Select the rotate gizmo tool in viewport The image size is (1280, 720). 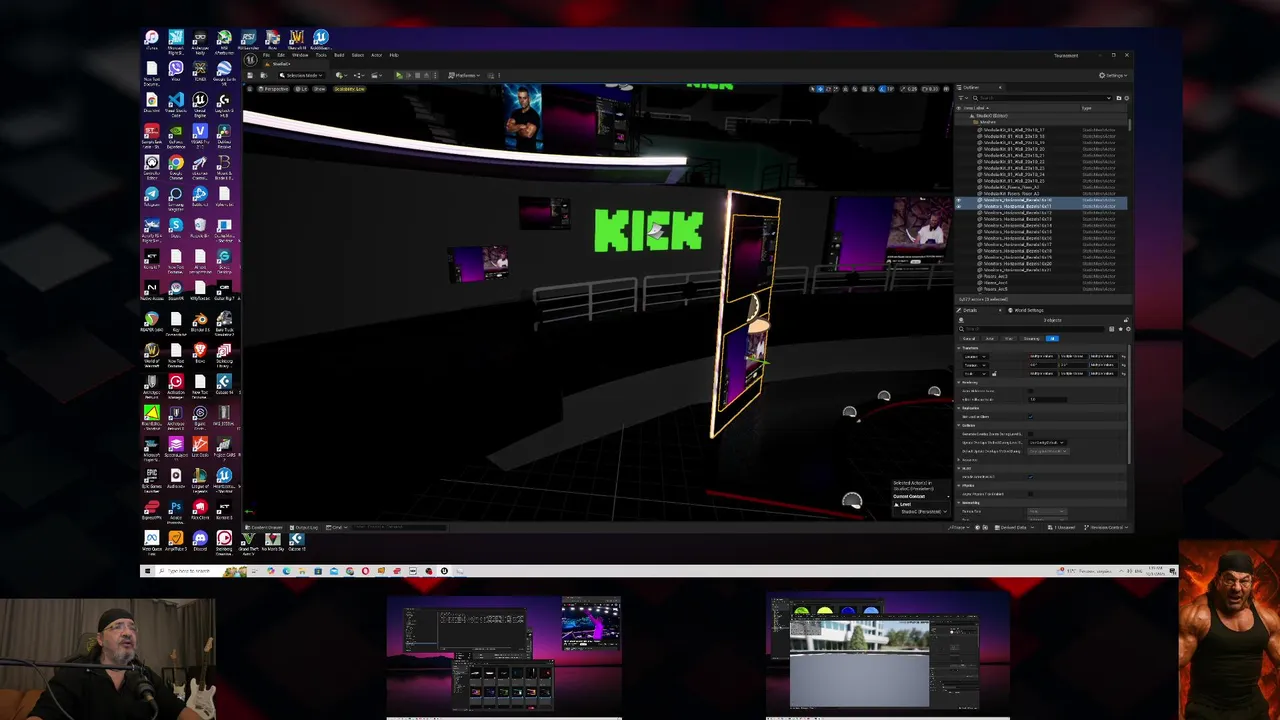click(x=829, y=89)
